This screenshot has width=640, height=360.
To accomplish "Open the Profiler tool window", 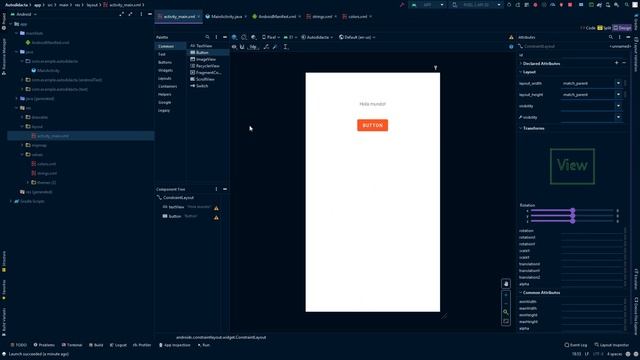I will (x=142, y=345).
